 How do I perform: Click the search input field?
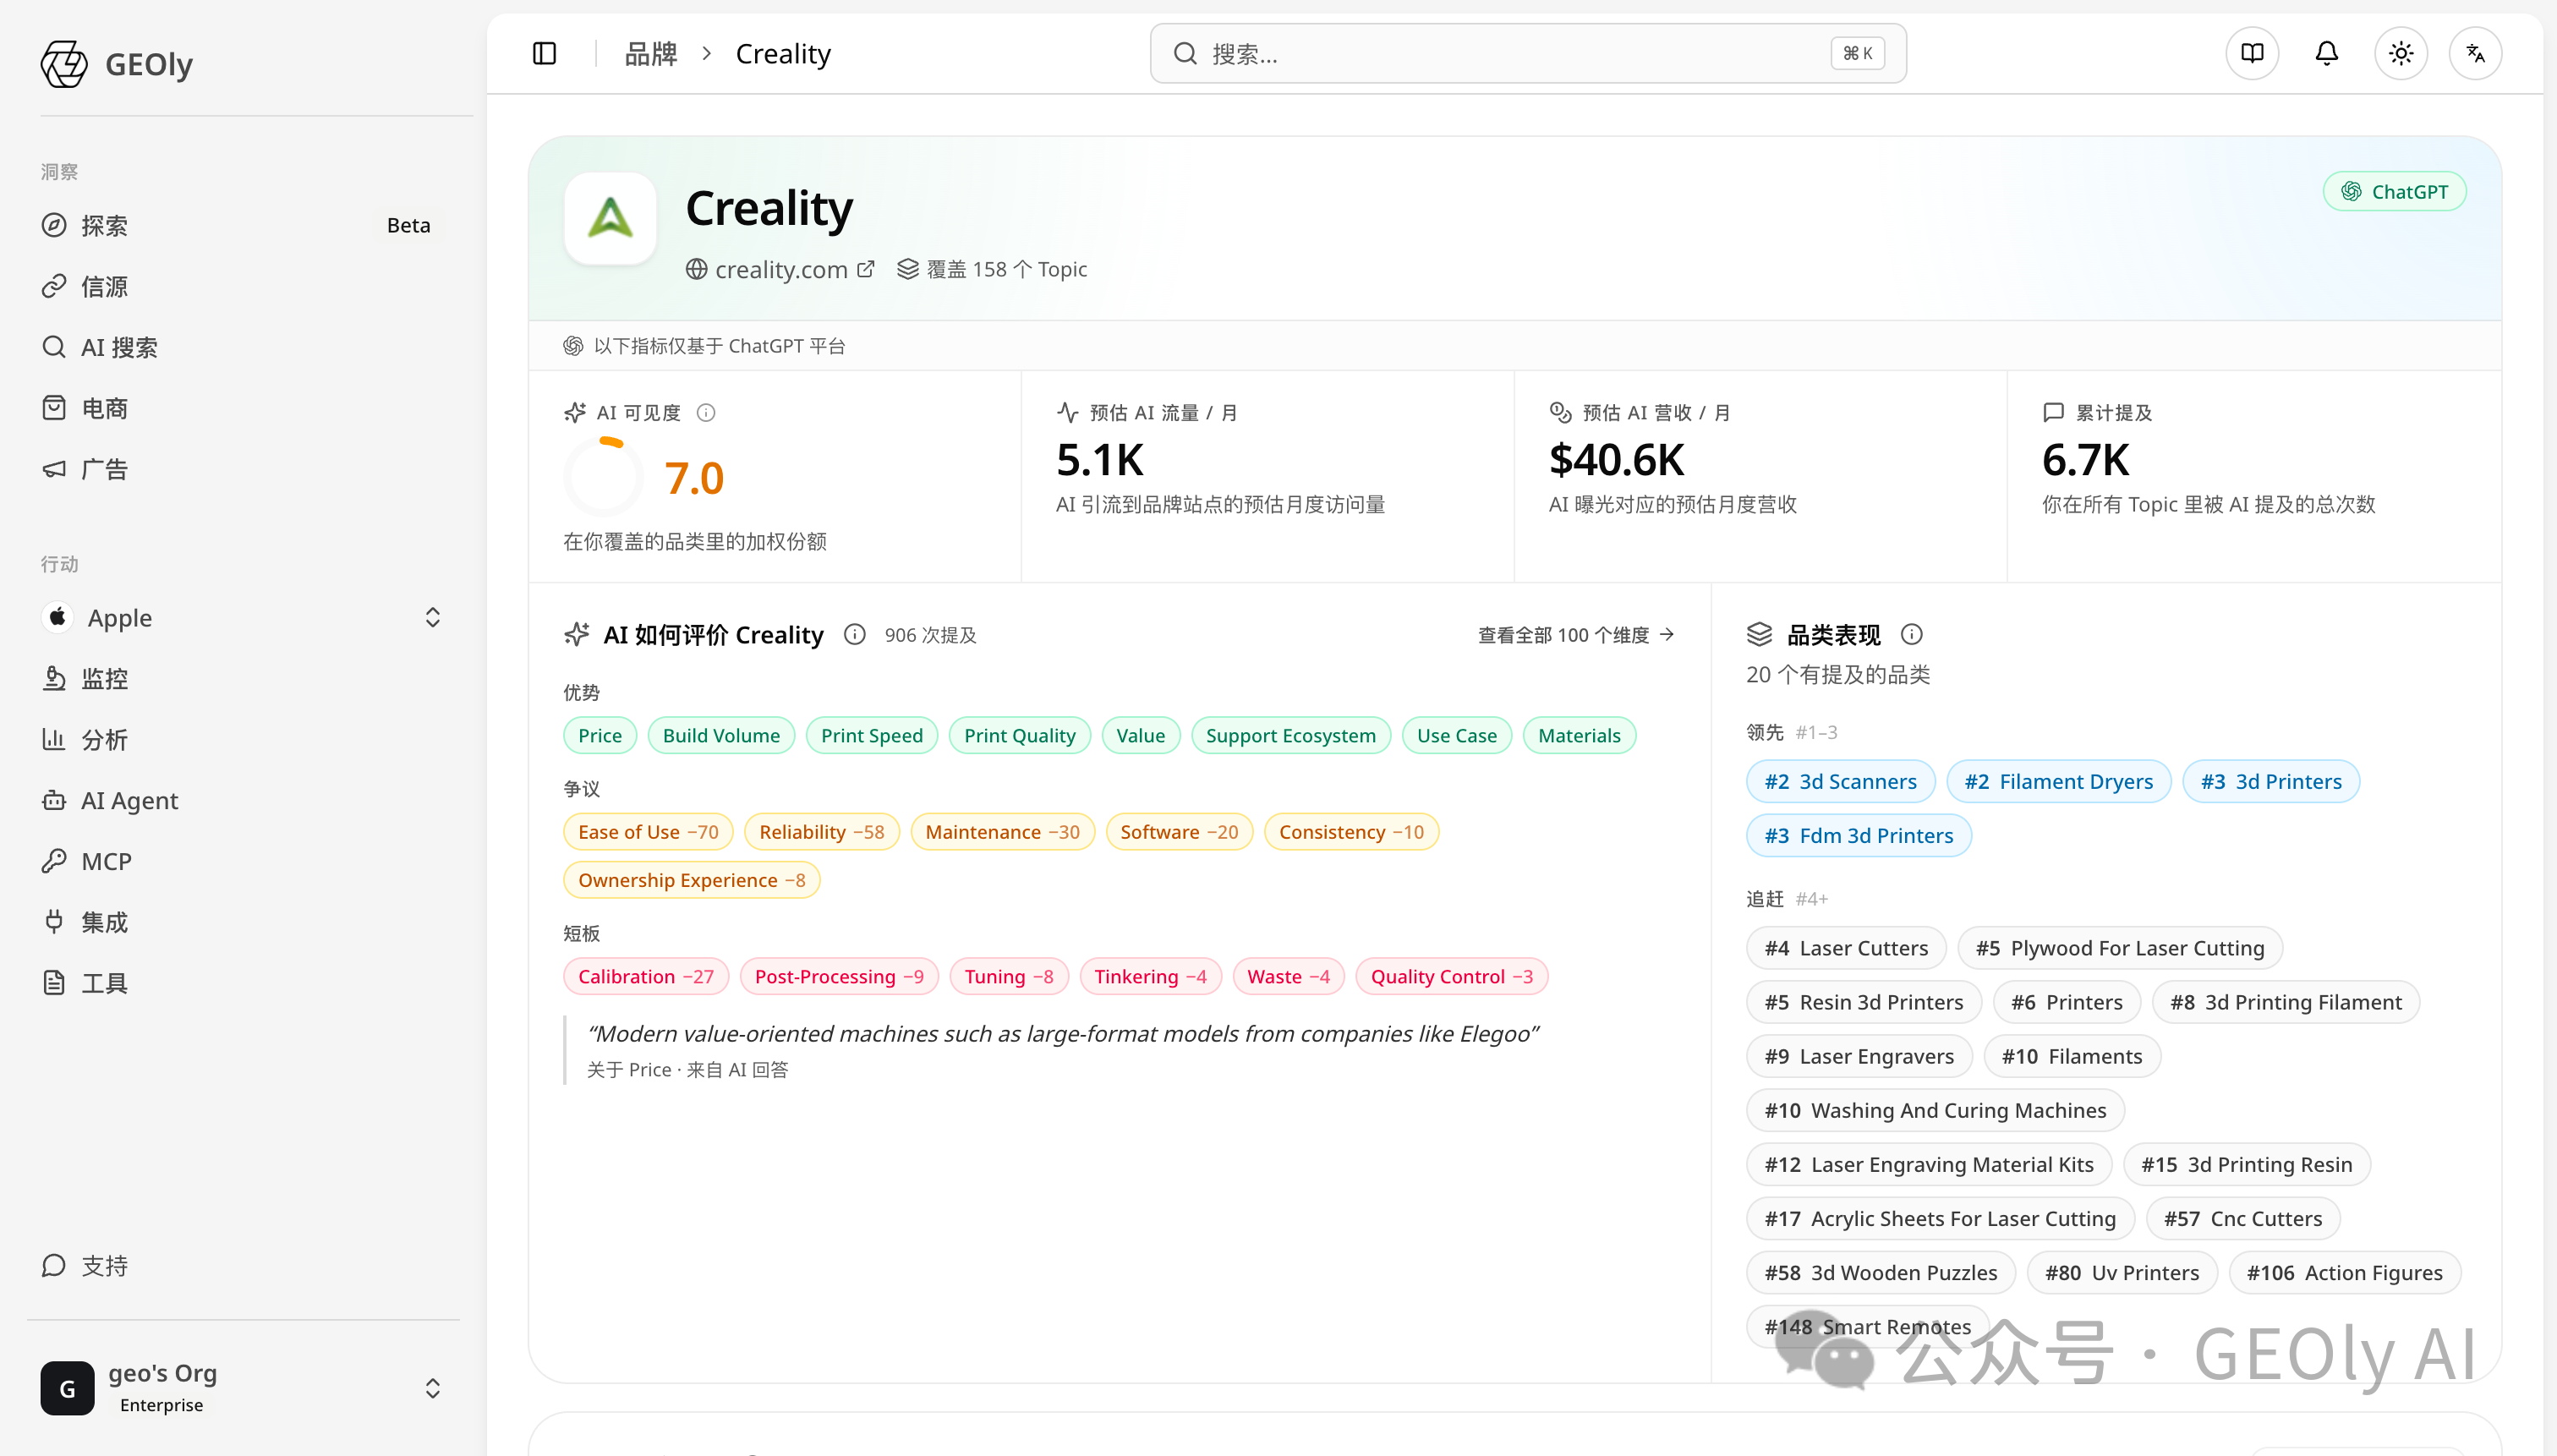pyautogui.click(x=1527, y=53)
